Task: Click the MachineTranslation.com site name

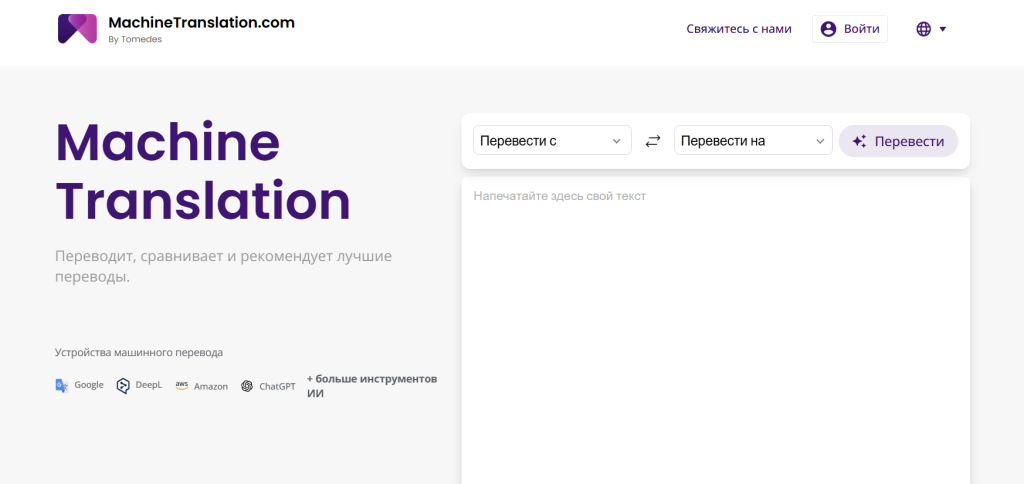Action: pos(201,22)
